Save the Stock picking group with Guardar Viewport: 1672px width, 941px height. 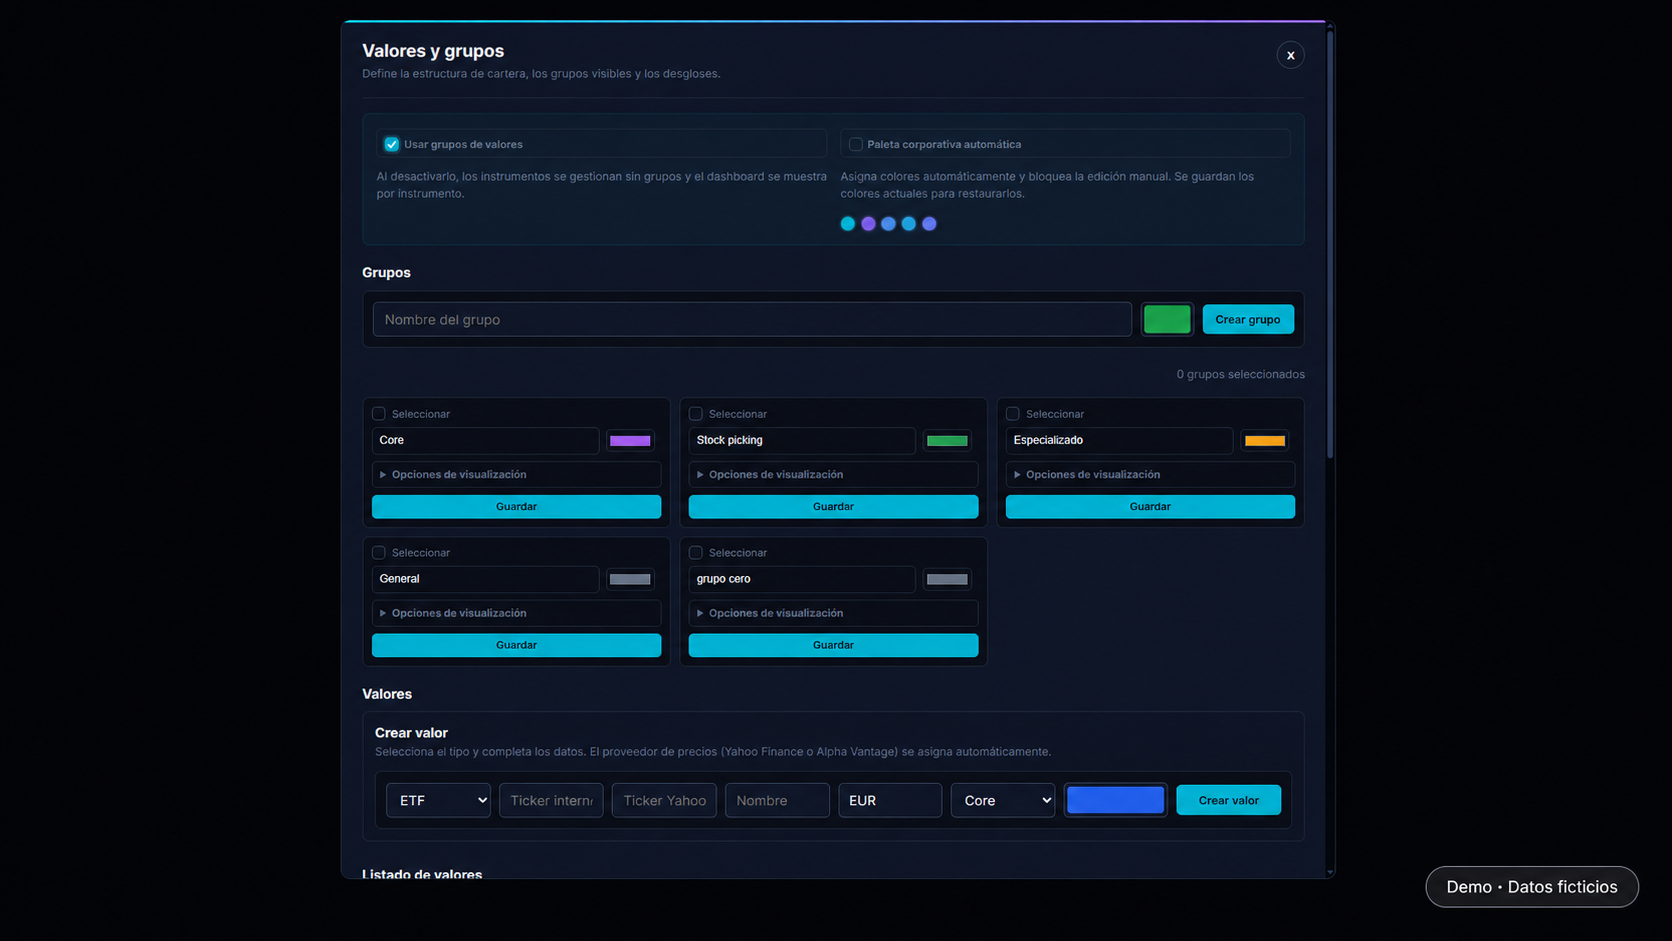coord(833,506)
